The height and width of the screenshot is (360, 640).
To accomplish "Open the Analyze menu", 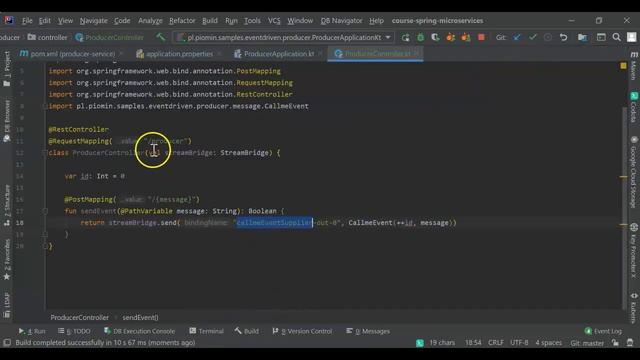I will point(150,20).
